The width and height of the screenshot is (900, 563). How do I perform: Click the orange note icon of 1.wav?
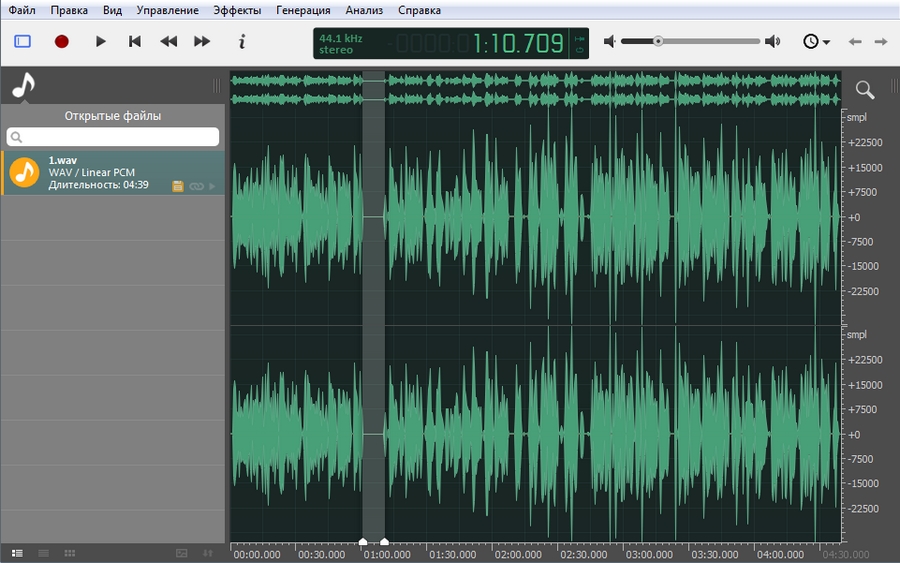pyautogui.click(x=24, y=172)
